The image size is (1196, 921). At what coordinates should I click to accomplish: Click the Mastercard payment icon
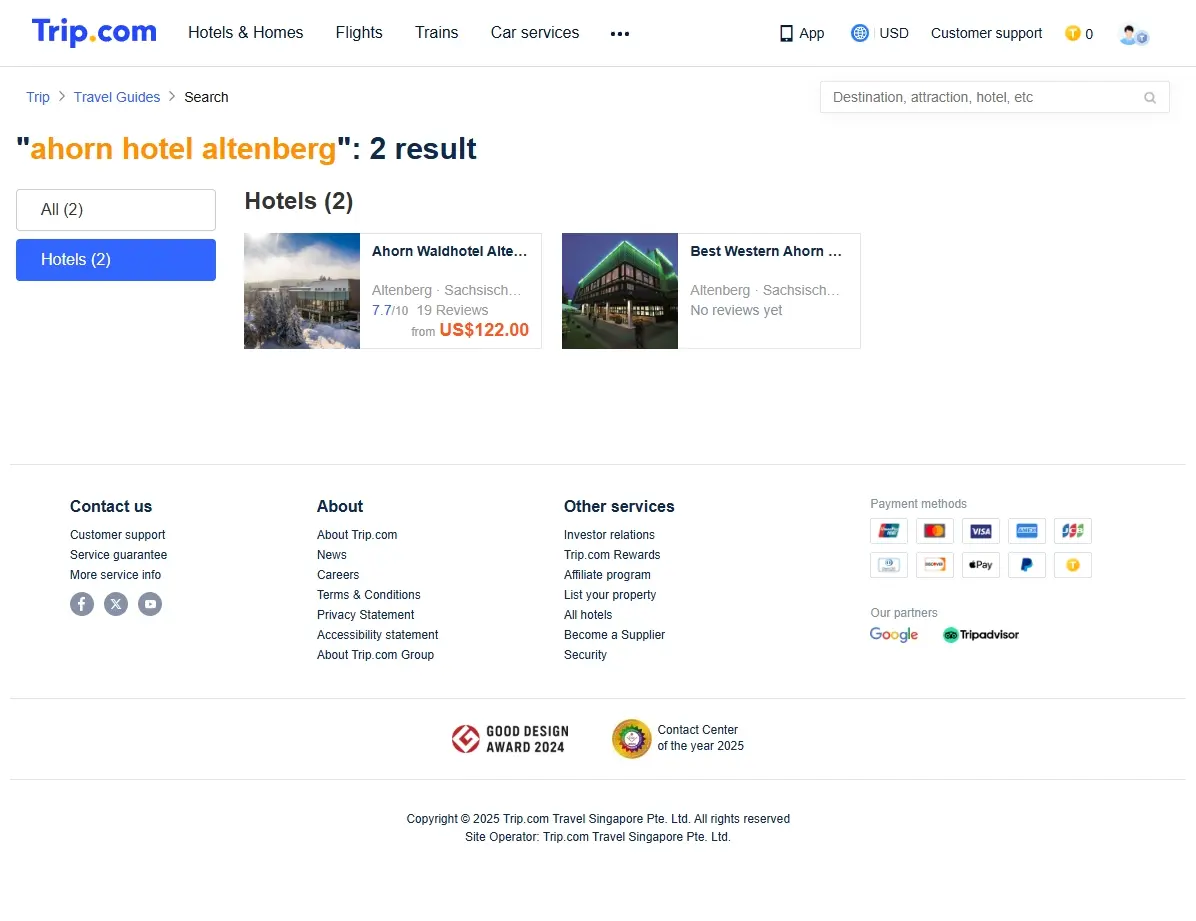[x=935, y=530]
